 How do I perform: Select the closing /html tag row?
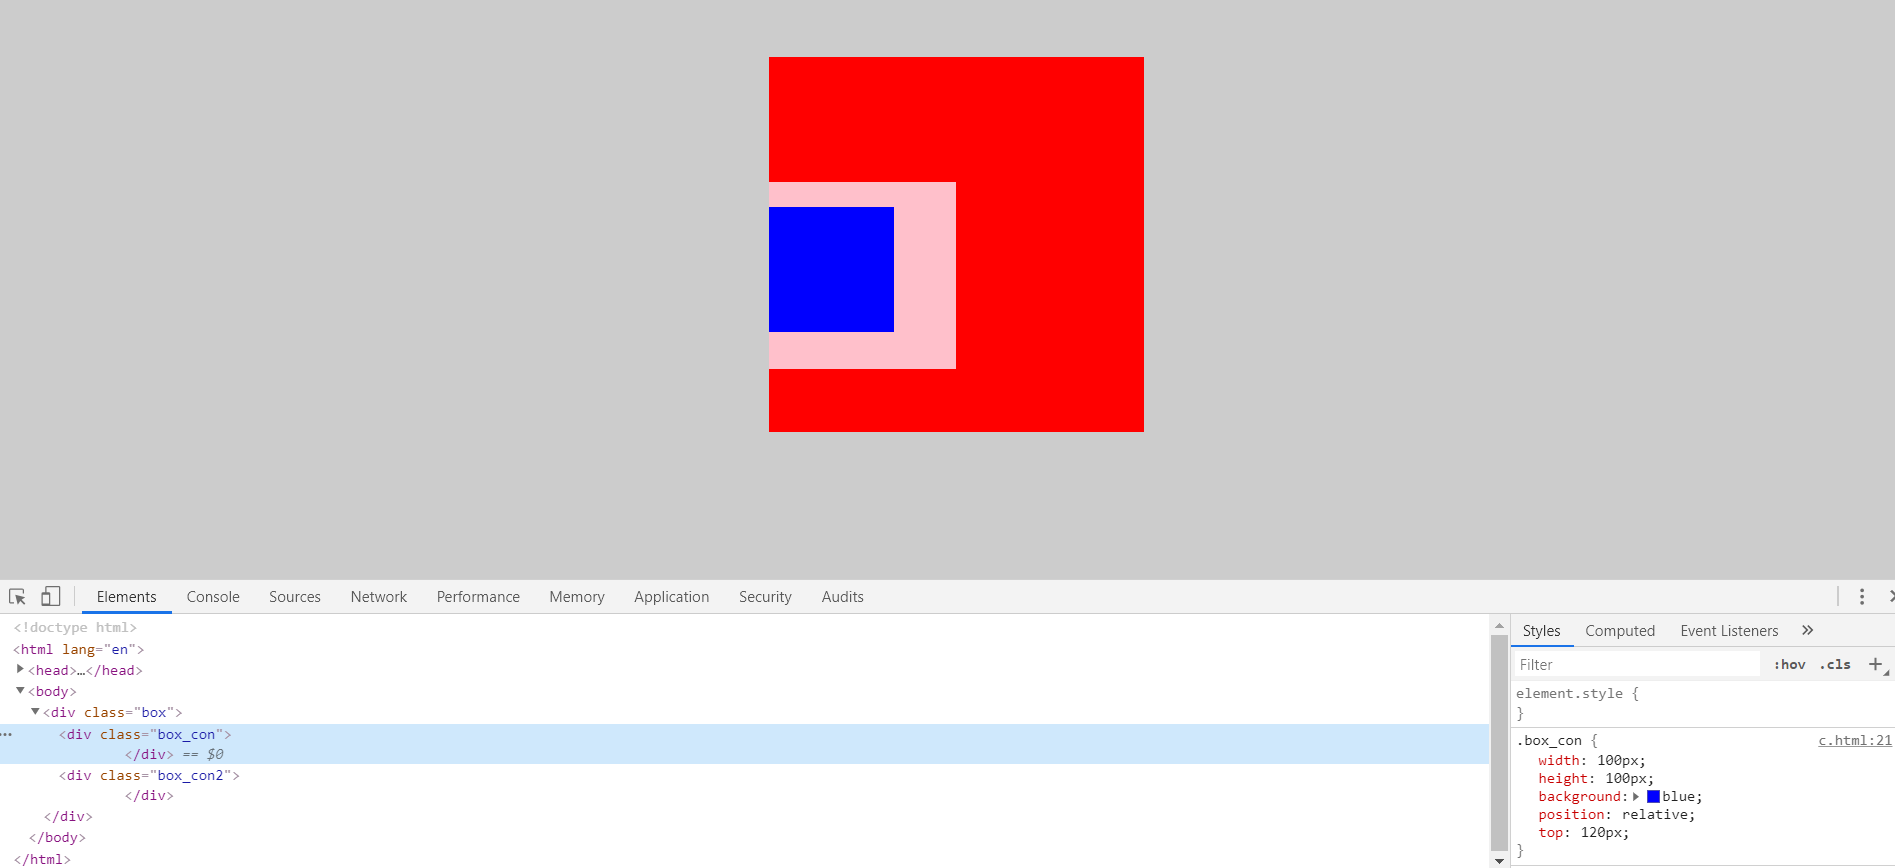[42, 859]
